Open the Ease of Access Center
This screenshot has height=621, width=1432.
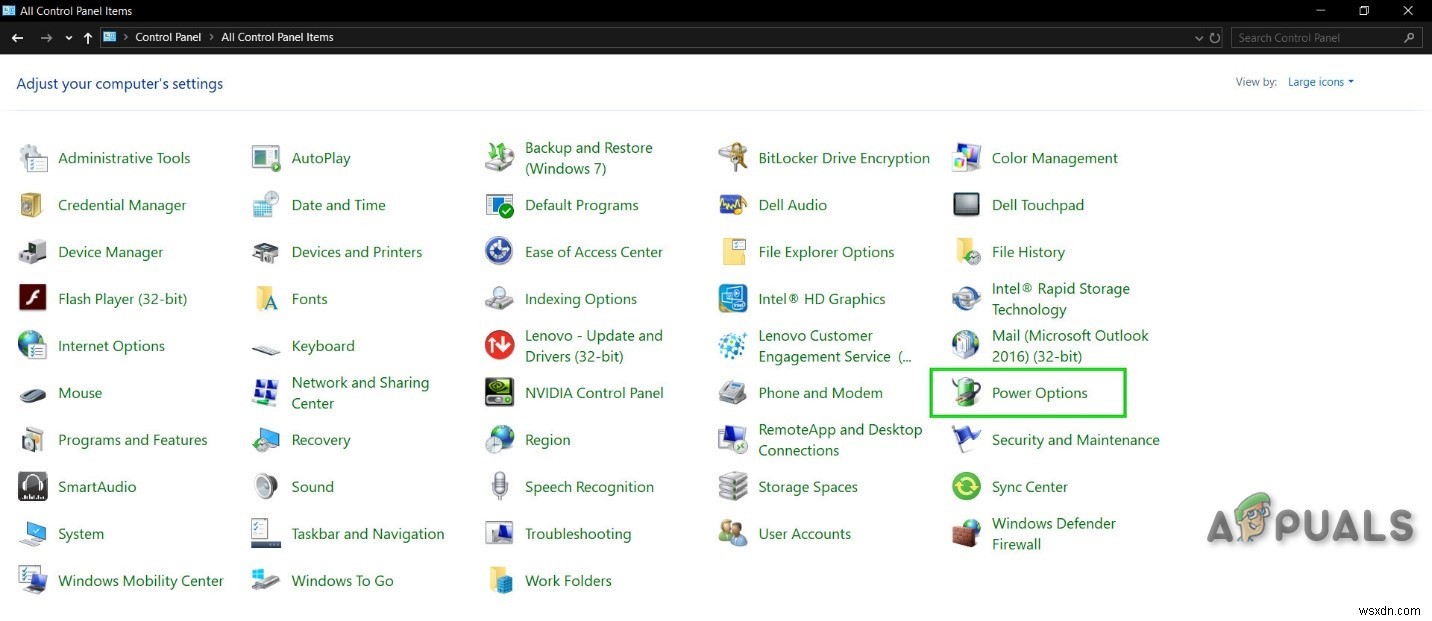(594, 252)
